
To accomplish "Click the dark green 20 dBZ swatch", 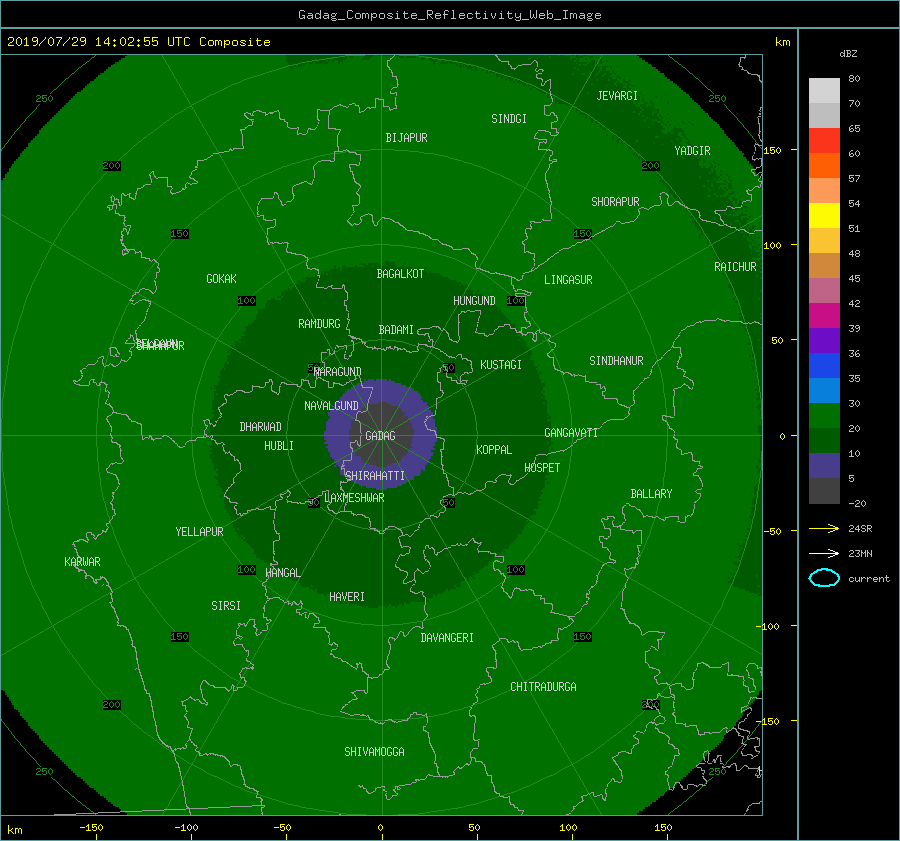I will click(x=824, y=440).
